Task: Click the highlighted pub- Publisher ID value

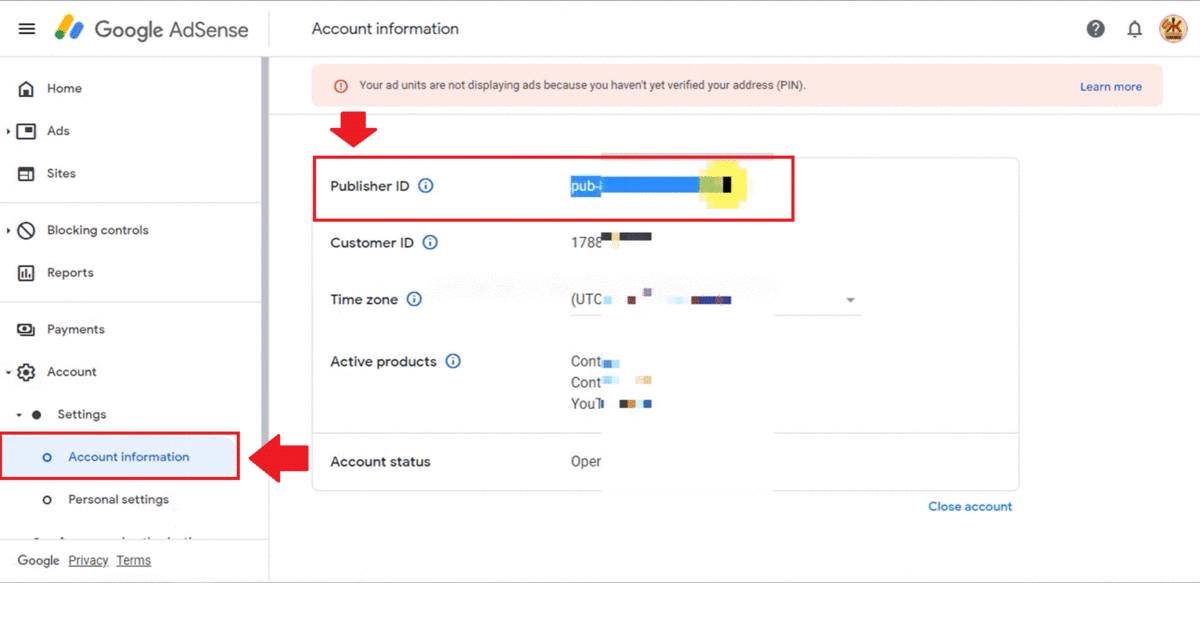Action: [x=651, y=186]
